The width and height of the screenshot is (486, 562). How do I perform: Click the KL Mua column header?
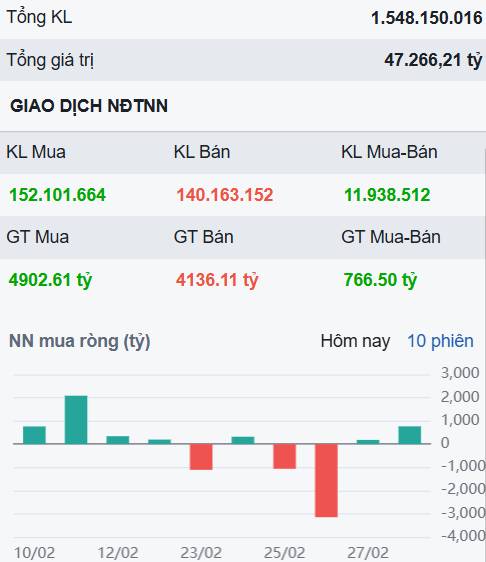tap(36, 152)
